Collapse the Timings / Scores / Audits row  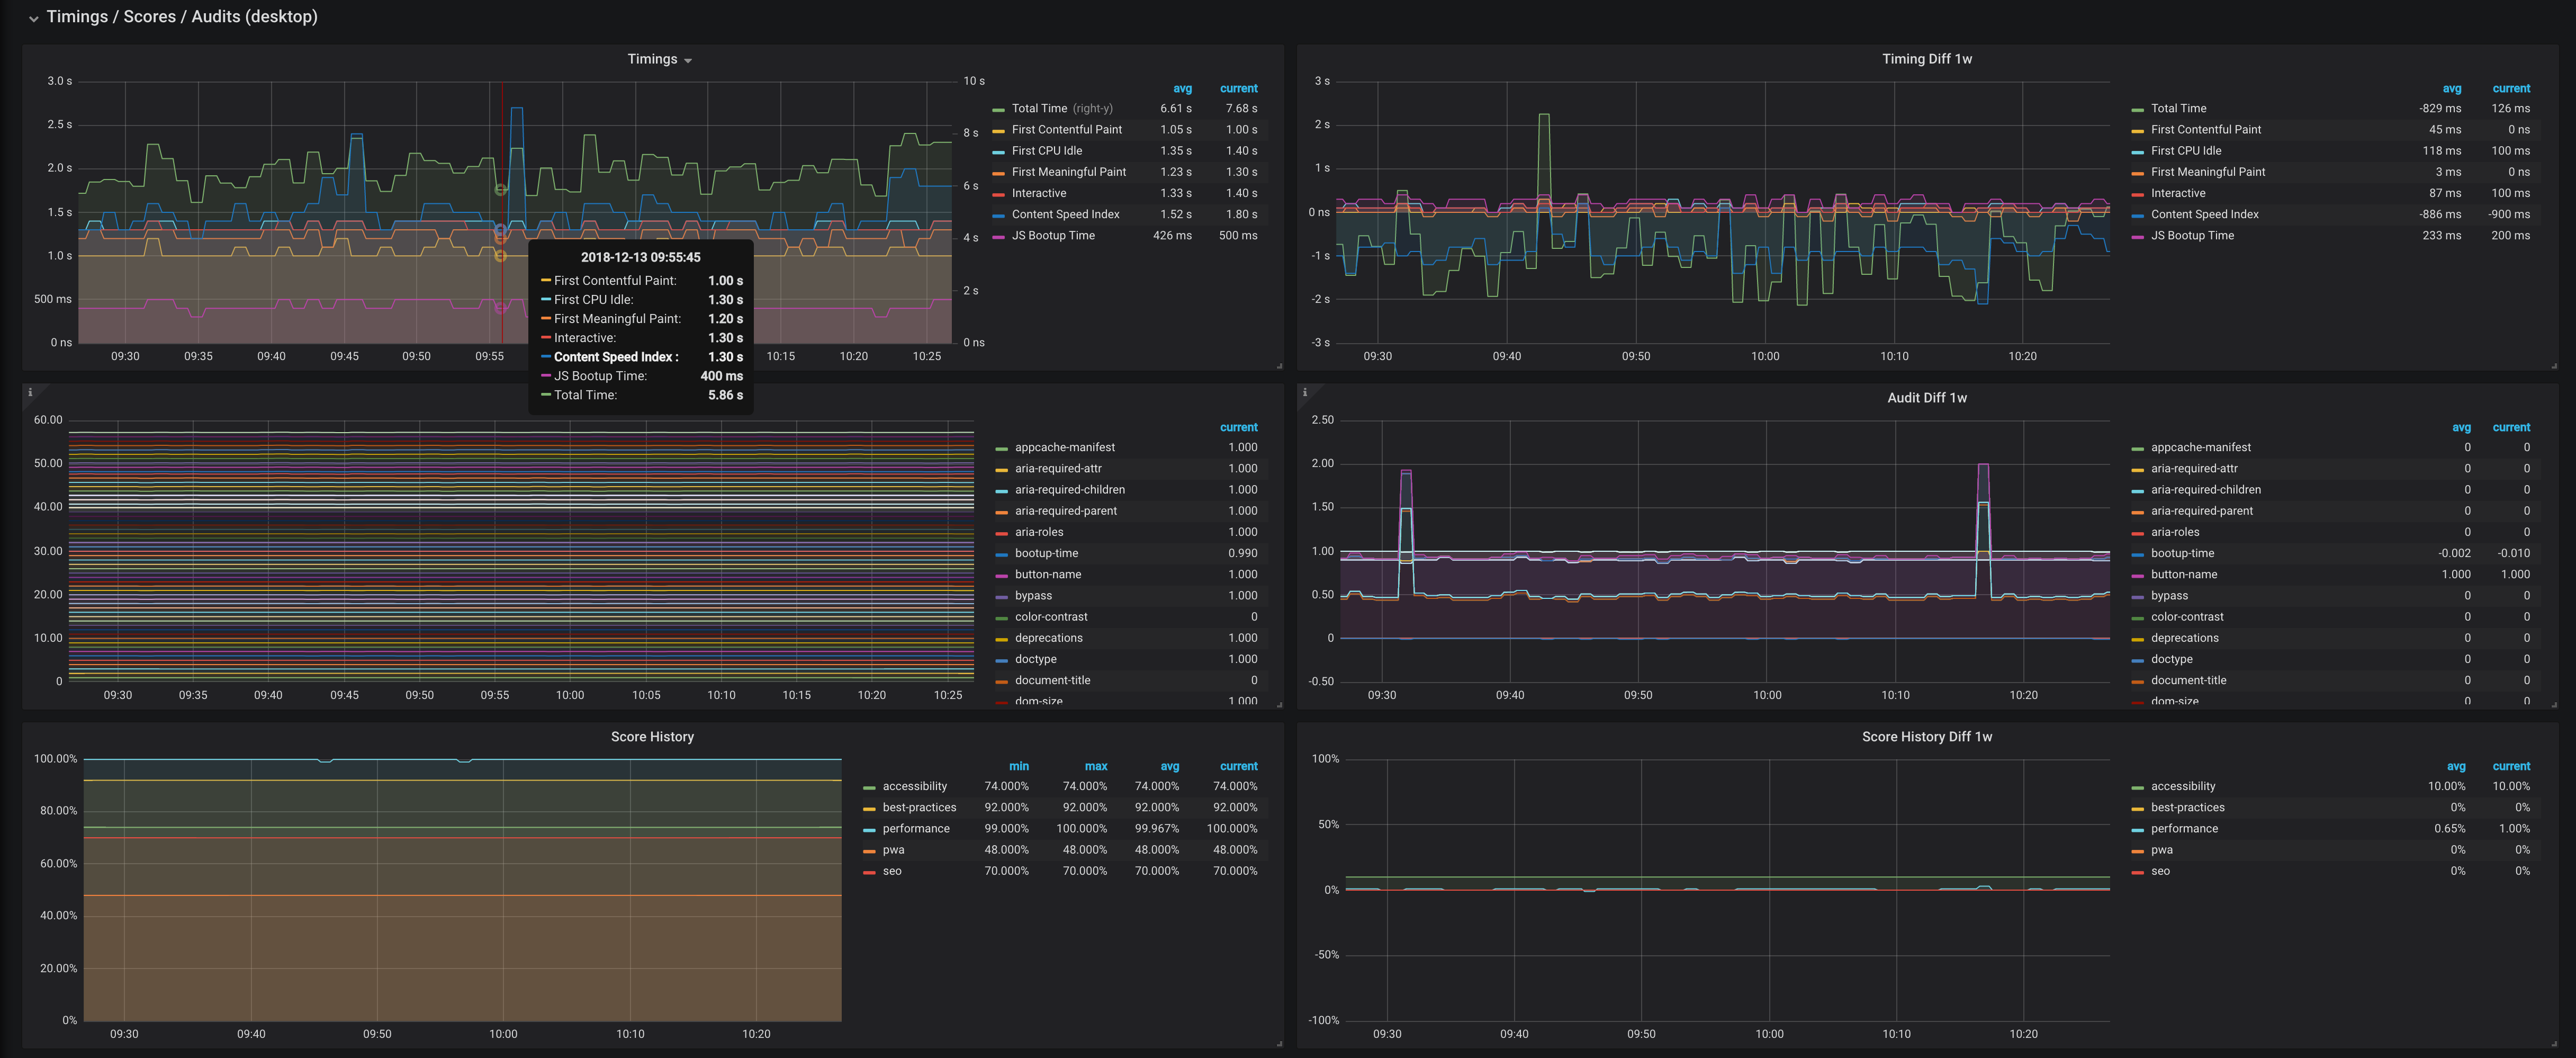(x=34, y=18)
